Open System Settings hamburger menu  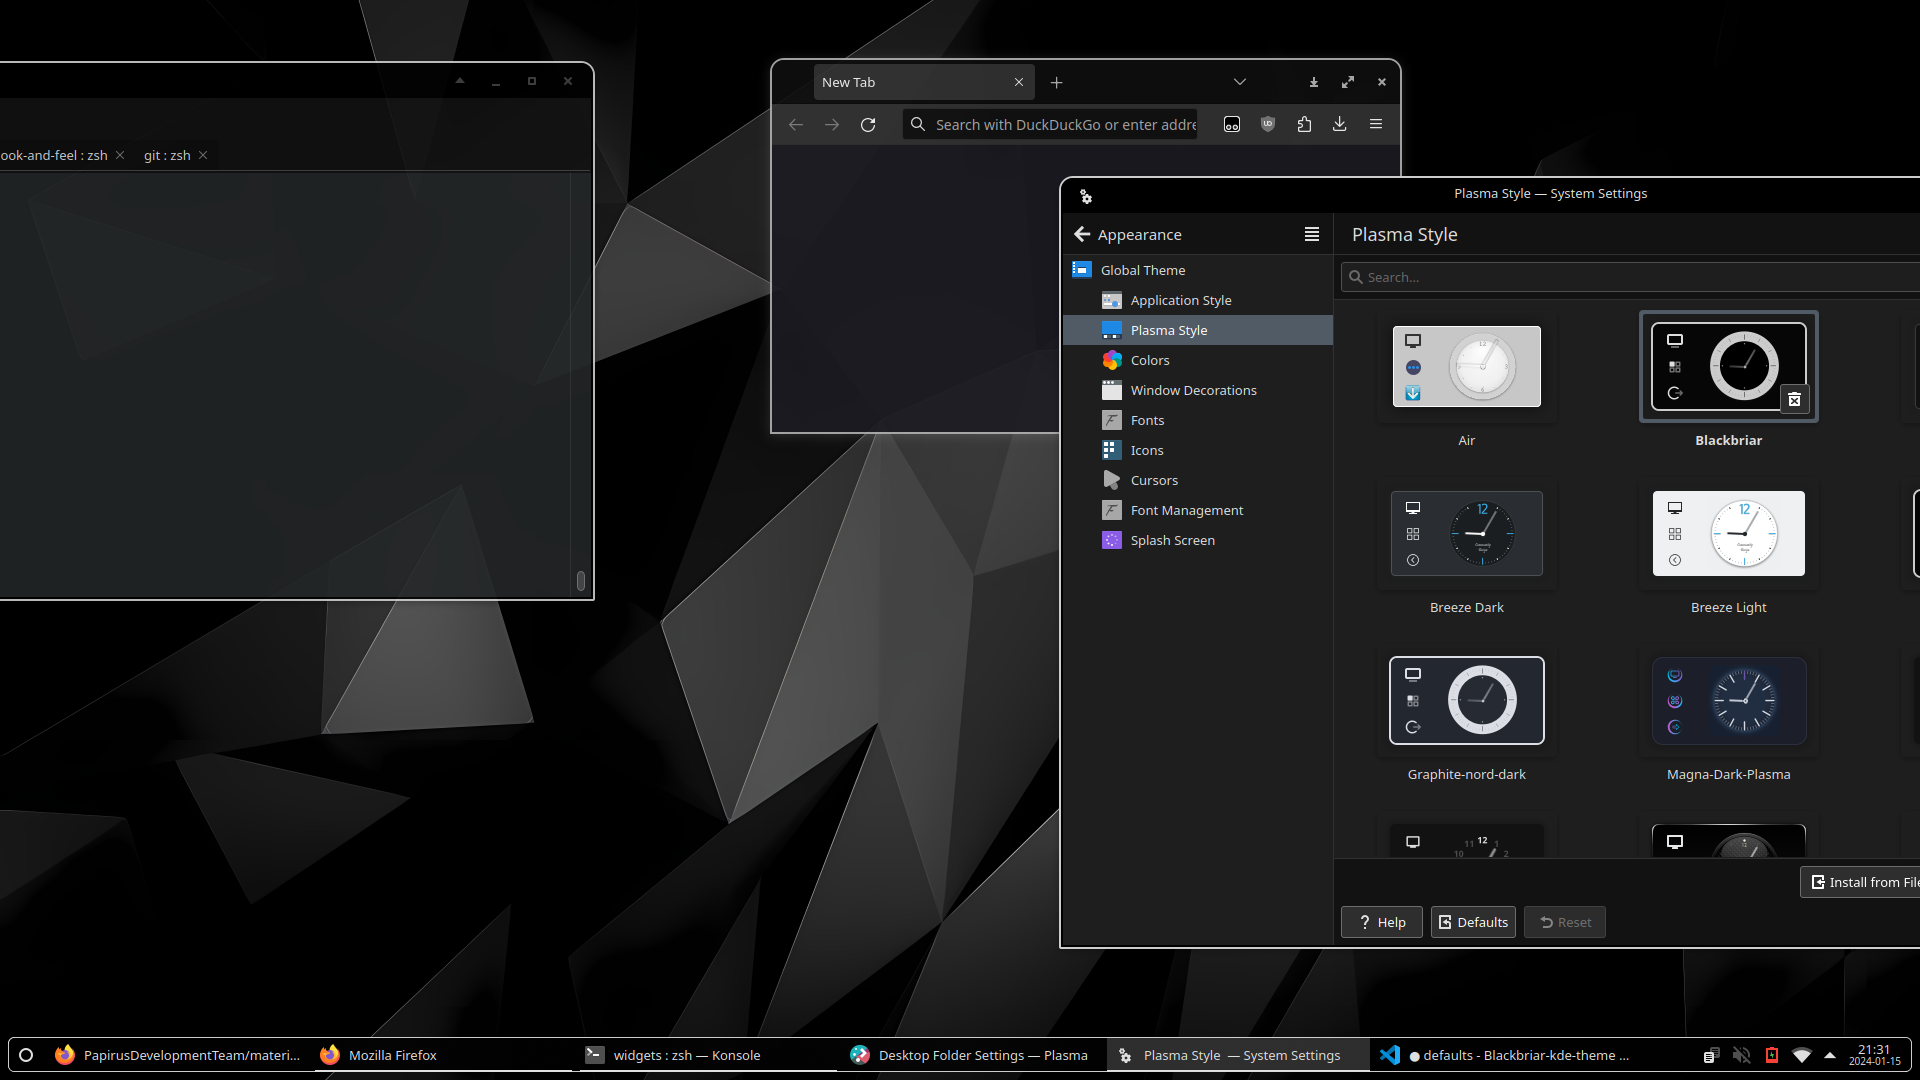point(1312,234)
